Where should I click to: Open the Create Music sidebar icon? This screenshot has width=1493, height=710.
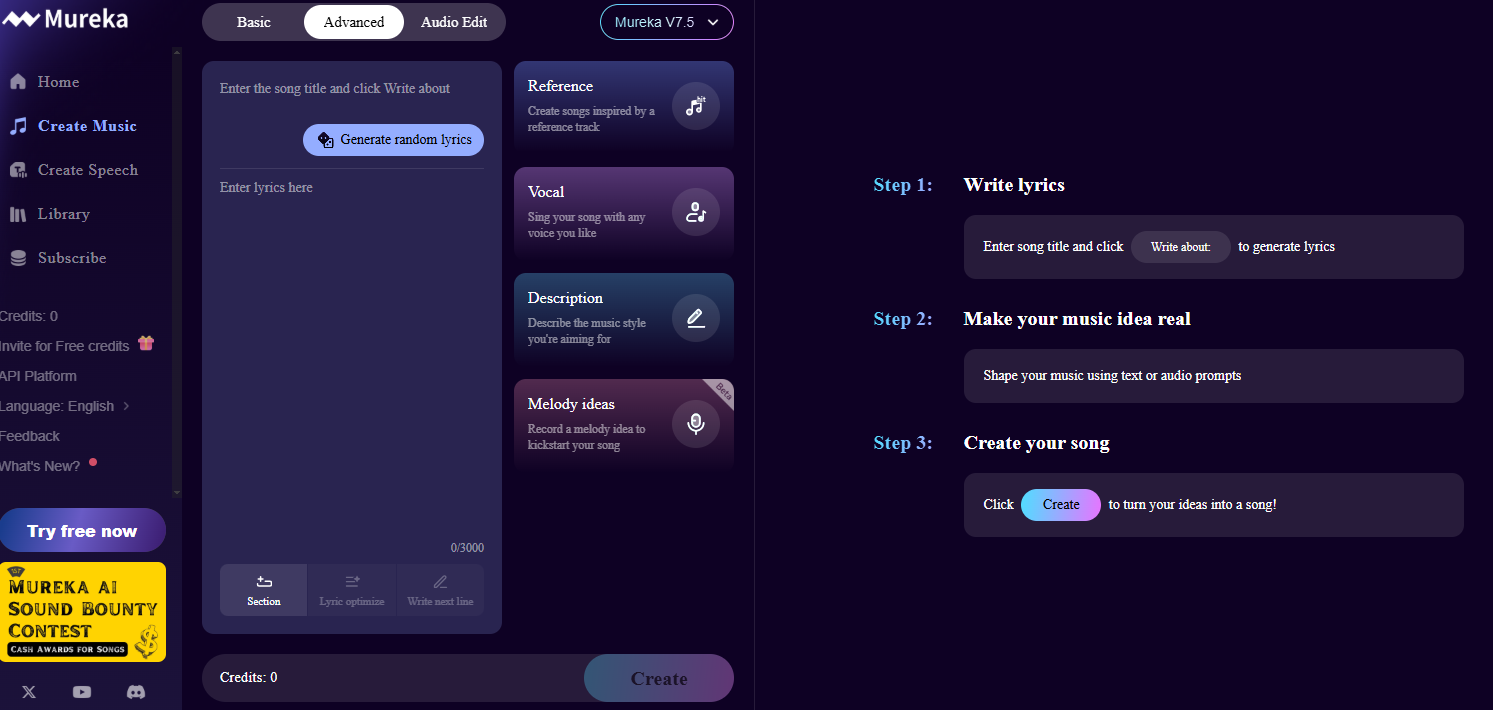[17, 125]
